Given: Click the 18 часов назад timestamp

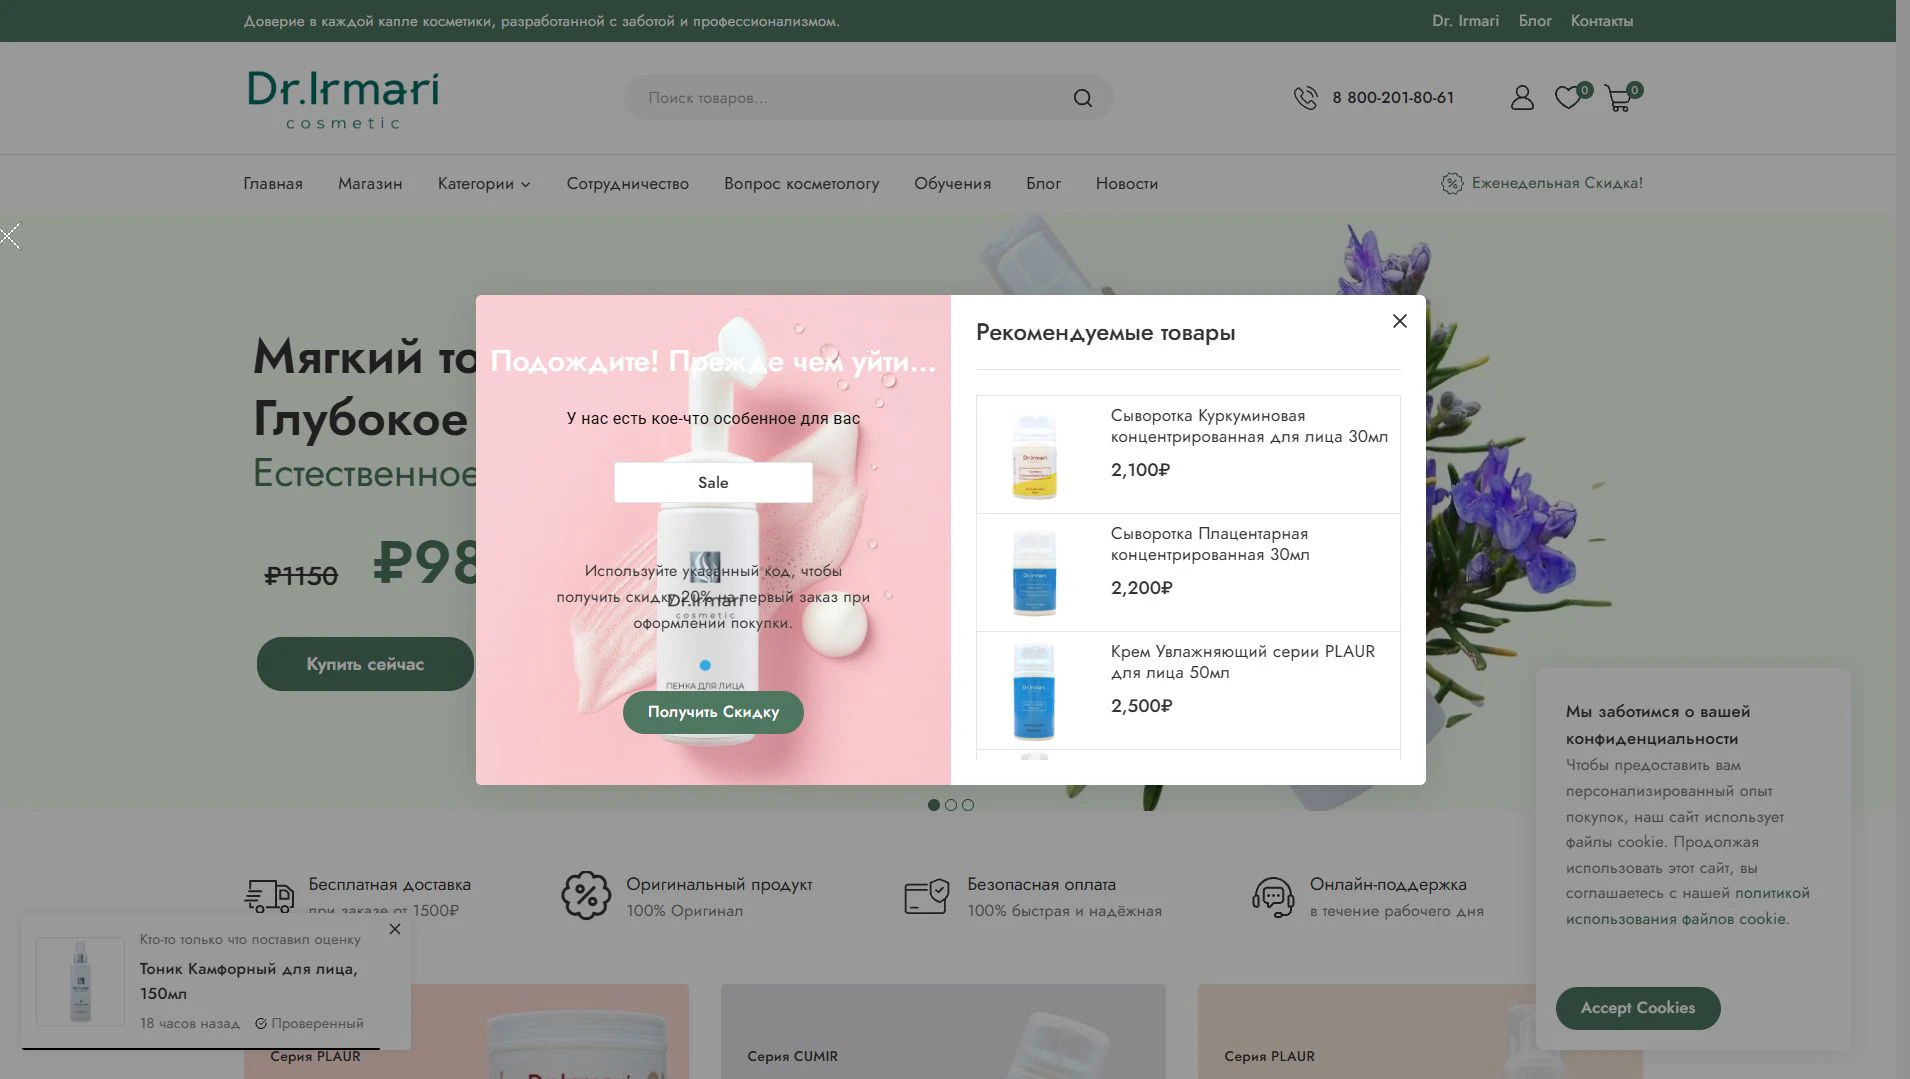Looking at the screenshot, I should click(190, 1024).
